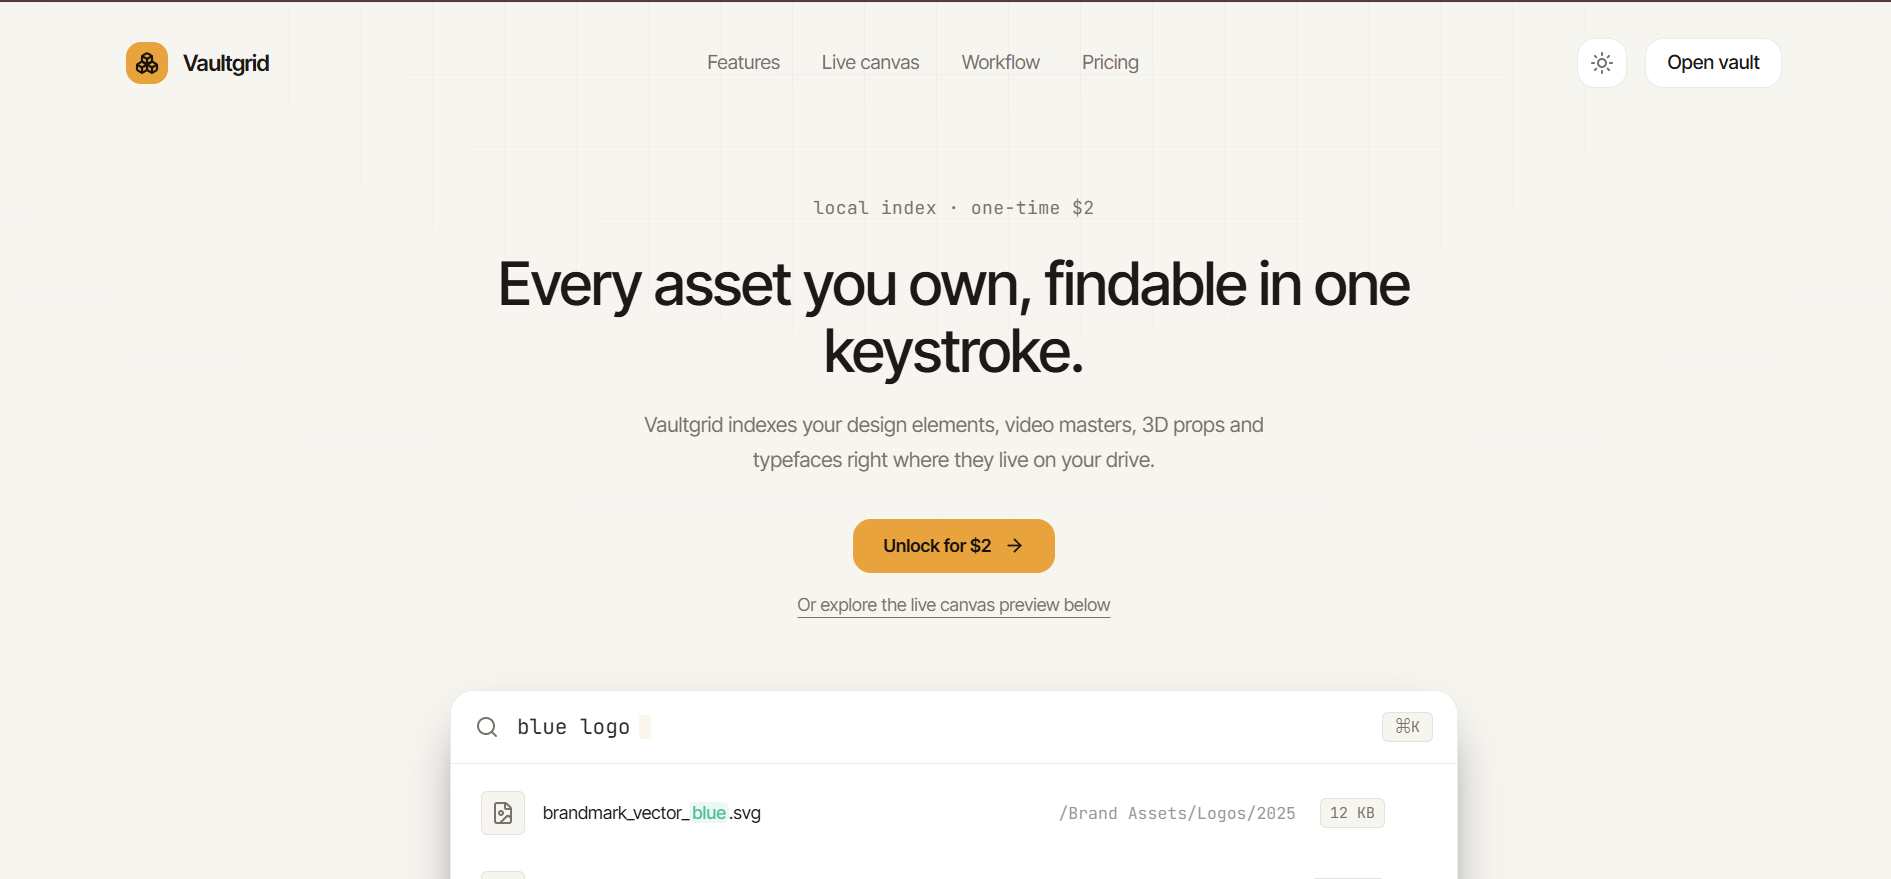Click the local index one-time $2 tagline

tap(954, 208)
